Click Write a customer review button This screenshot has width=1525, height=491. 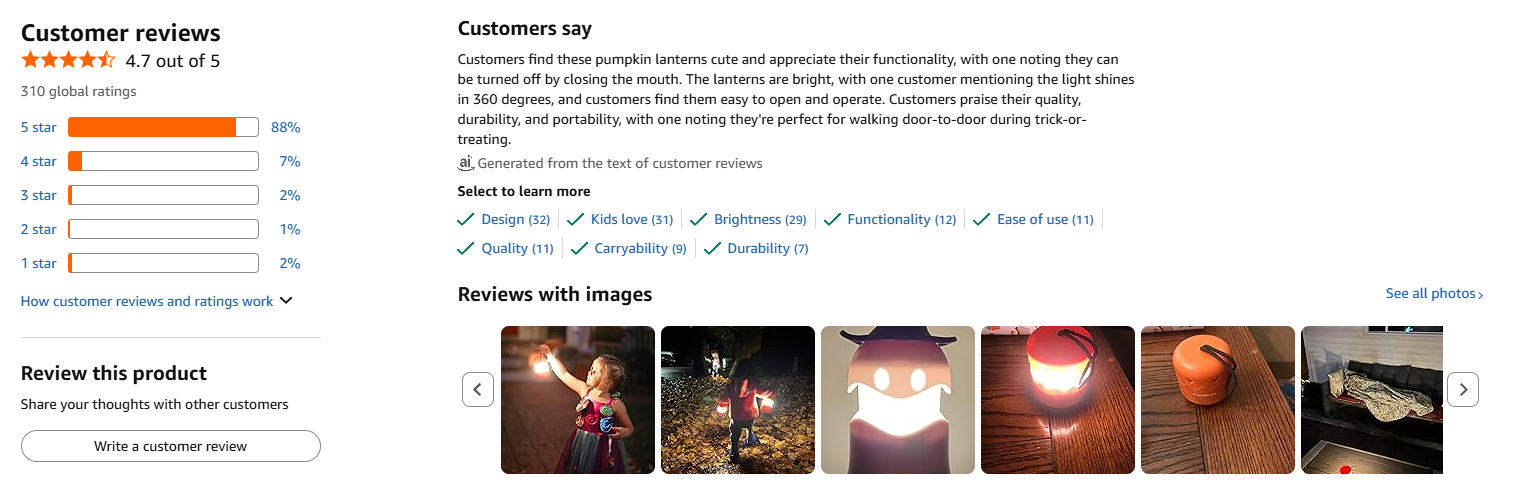click(x=170, y=446)
